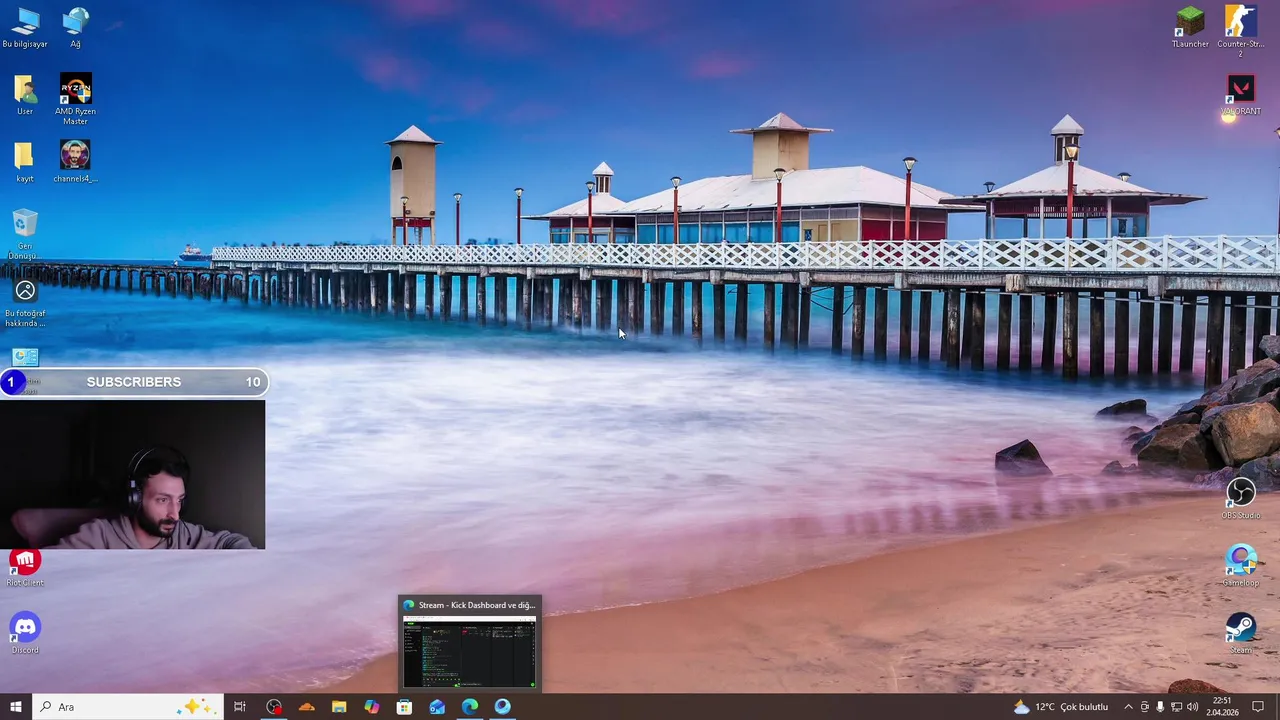
Task: Open the VALORANT desktop shortcut
Action: click(1240, 95)
